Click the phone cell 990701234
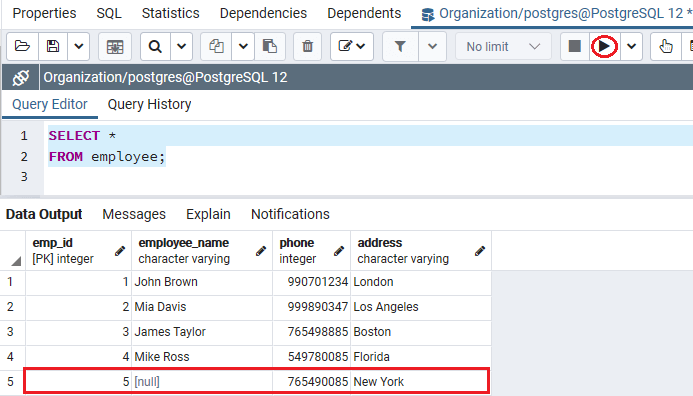Viewport: 693px width, 396px height. tap(312, 282)
